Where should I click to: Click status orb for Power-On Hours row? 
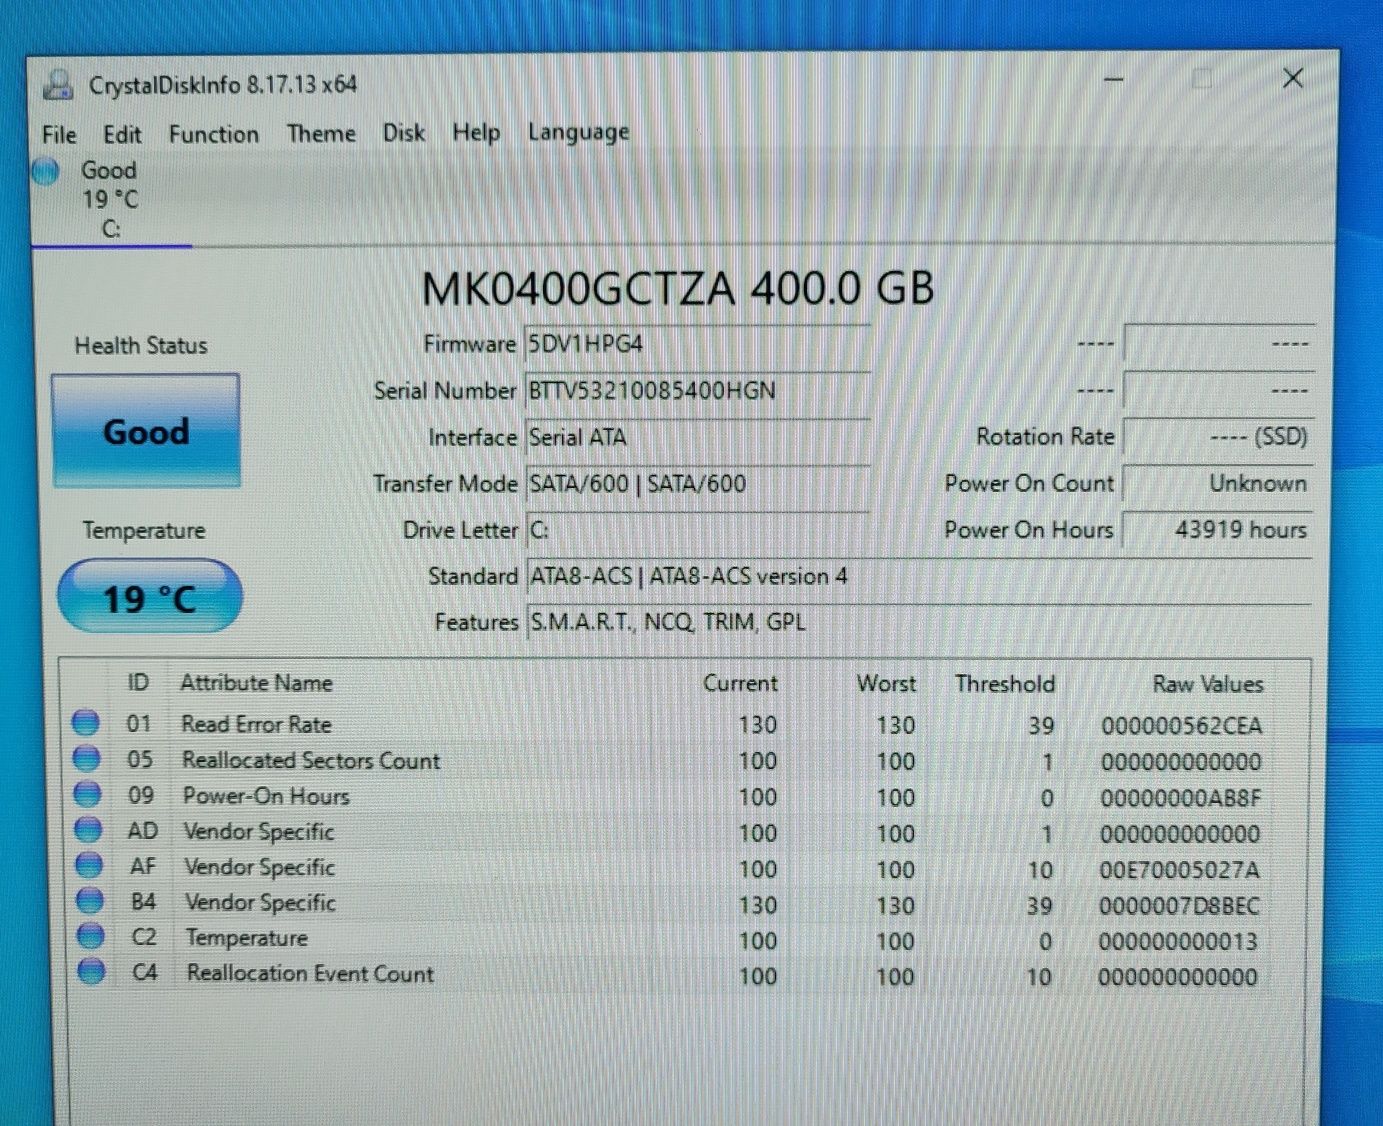point(88,794)
